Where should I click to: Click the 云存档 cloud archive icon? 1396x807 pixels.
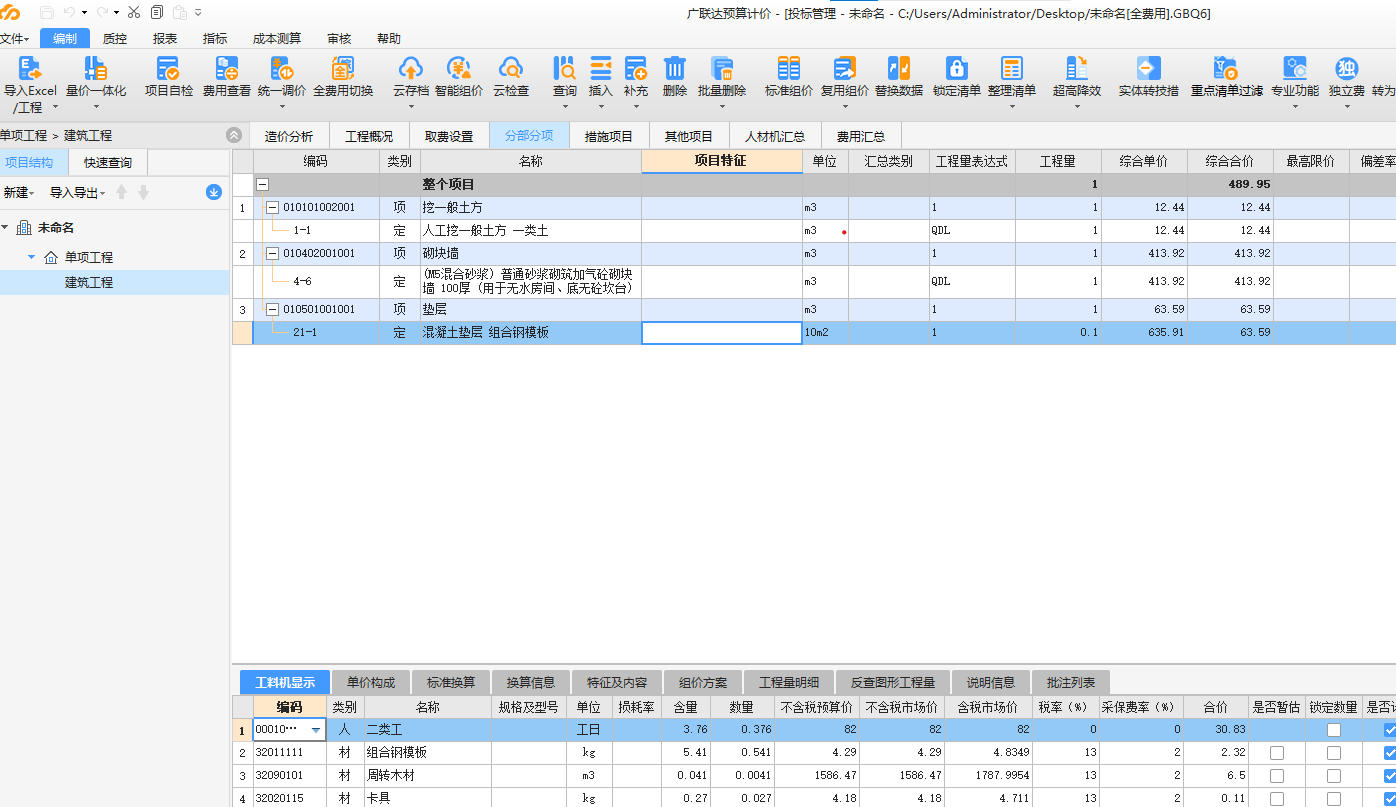pyautogui.click(x=411, y=69)
